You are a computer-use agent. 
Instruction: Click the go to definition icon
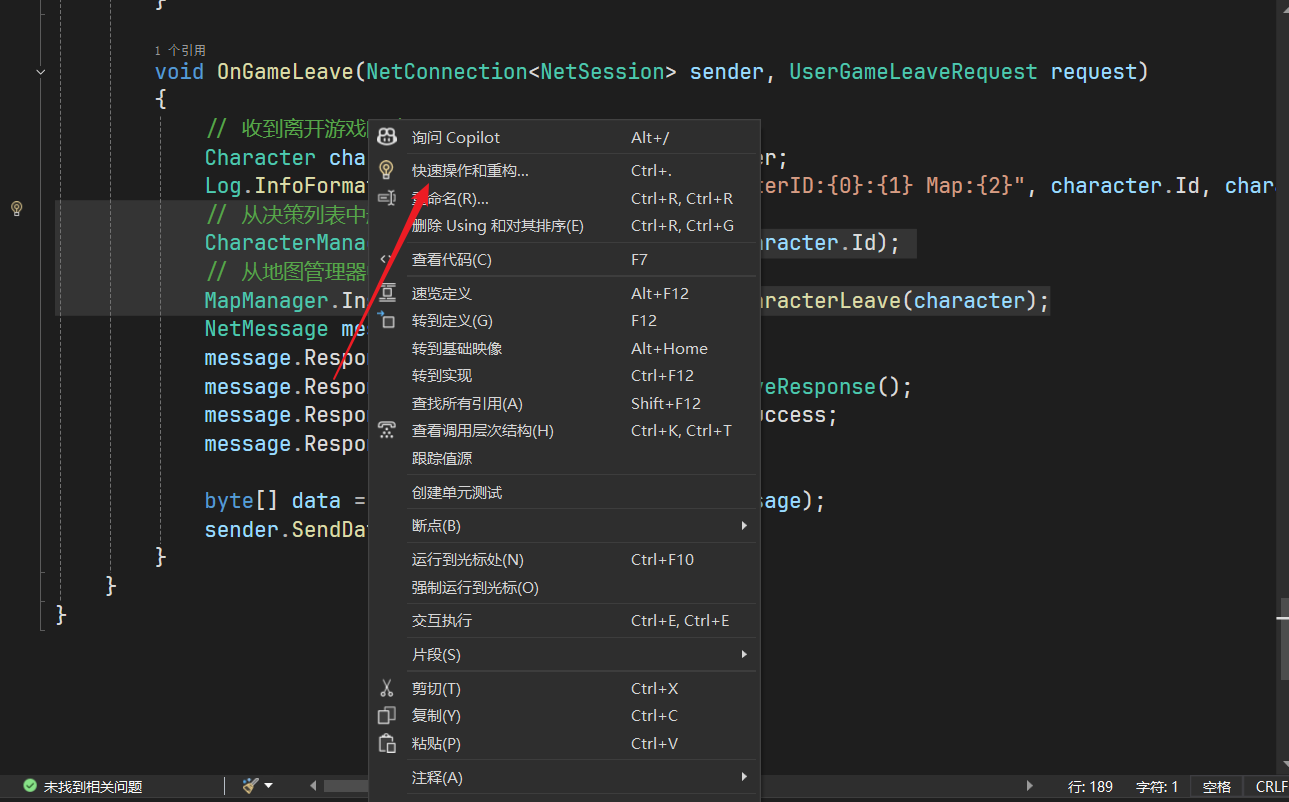pos(387,321)
